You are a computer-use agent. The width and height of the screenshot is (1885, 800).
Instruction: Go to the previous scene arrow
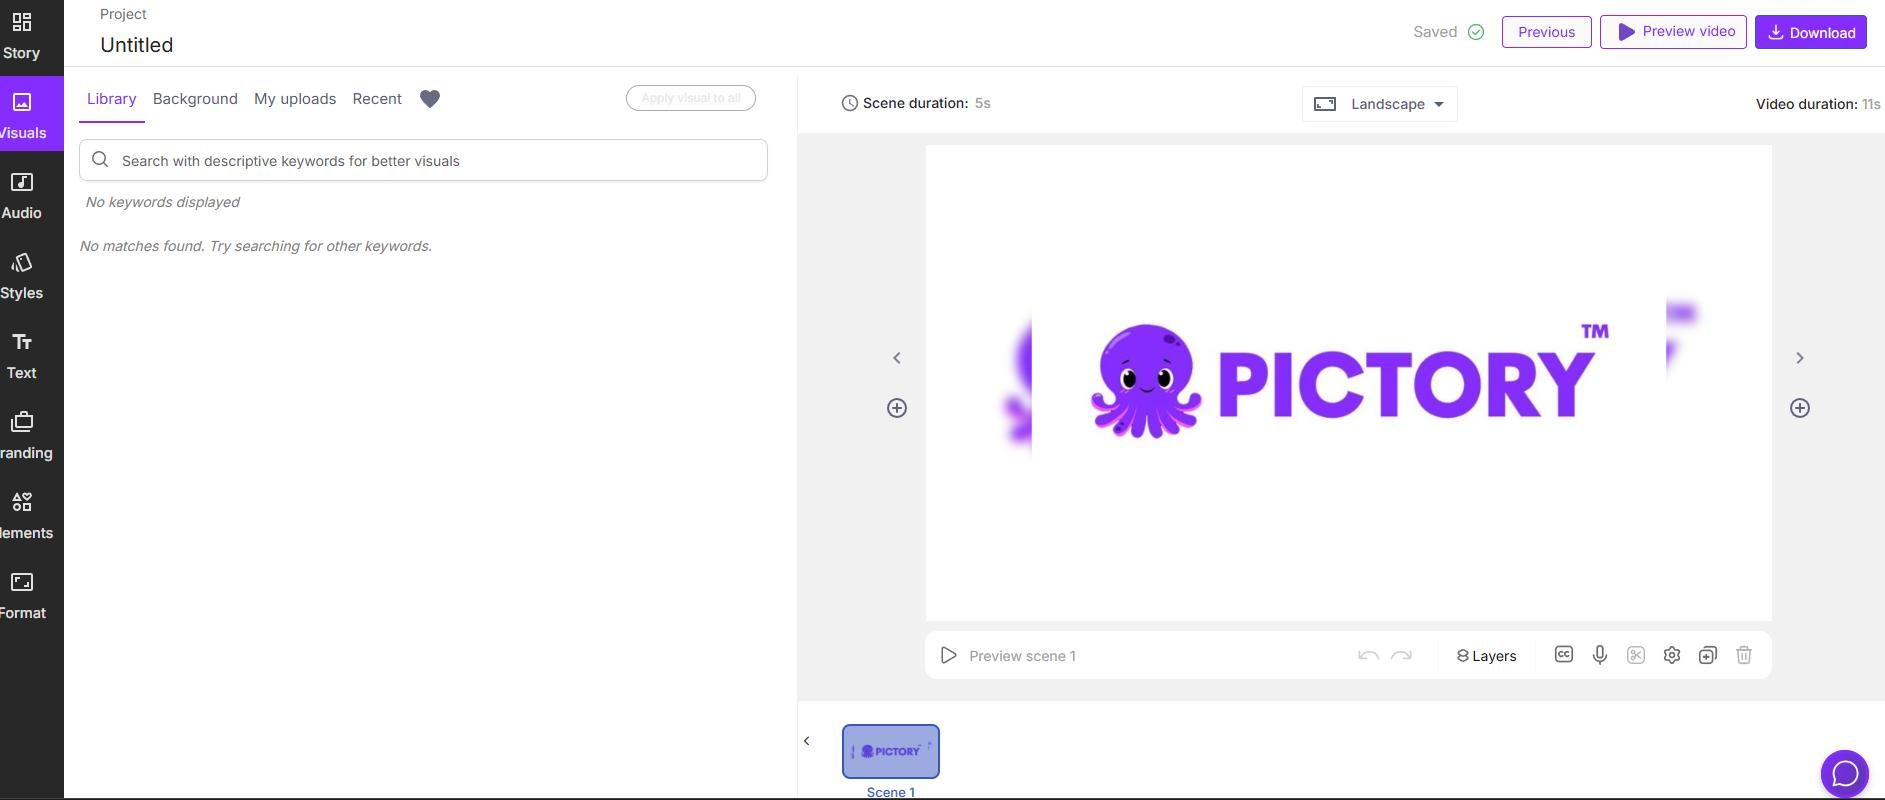point(897,358)
